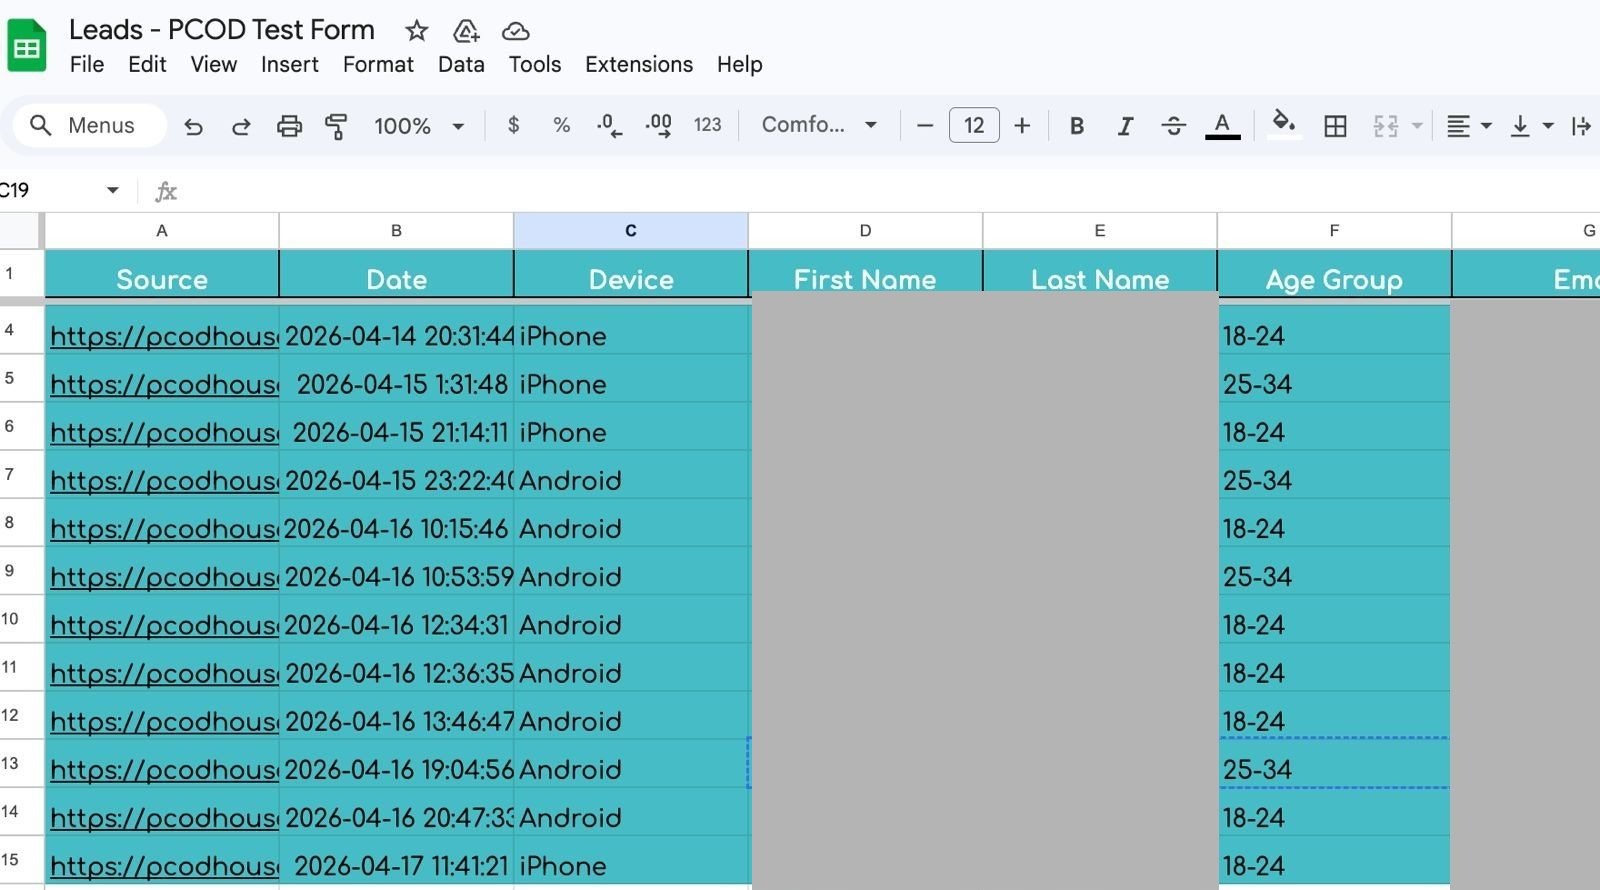Viewport: 1600px width, 890px height.
Task: Increase font size with plus button
Action: [x=1022, y=126]
